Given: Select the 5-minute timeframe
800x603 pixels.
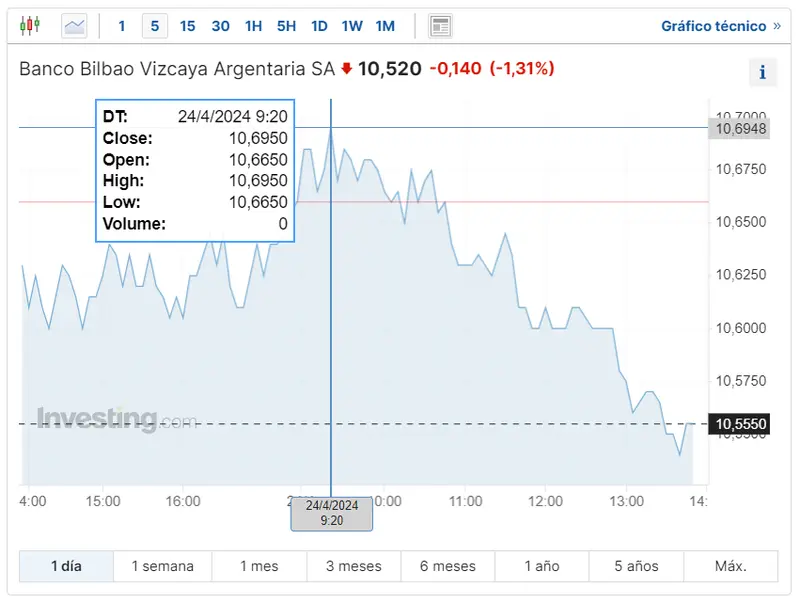Looking at the screenshot, I should [x=154, y=26].
